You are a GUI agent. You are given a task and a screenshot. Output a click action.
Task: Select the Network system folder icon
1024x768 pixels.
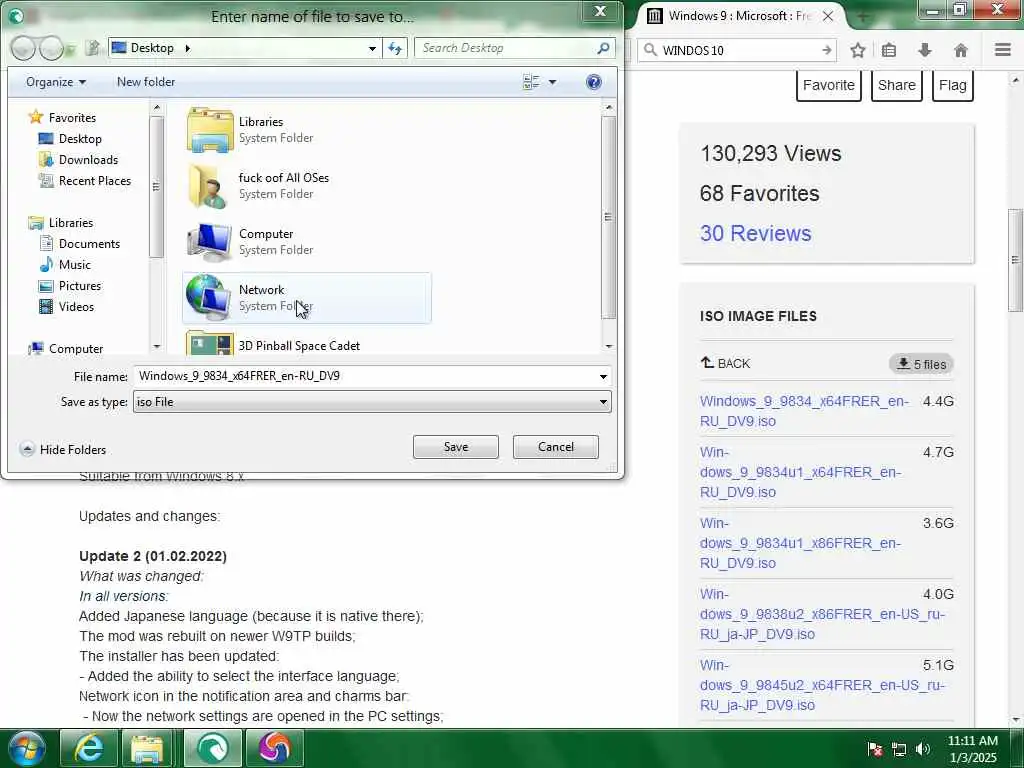[x=210, y=298]
